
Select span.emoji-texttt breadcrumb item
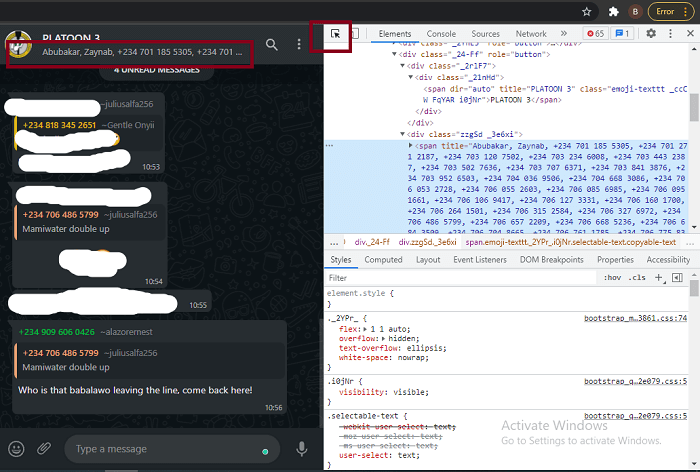click(x=571, y=242)
